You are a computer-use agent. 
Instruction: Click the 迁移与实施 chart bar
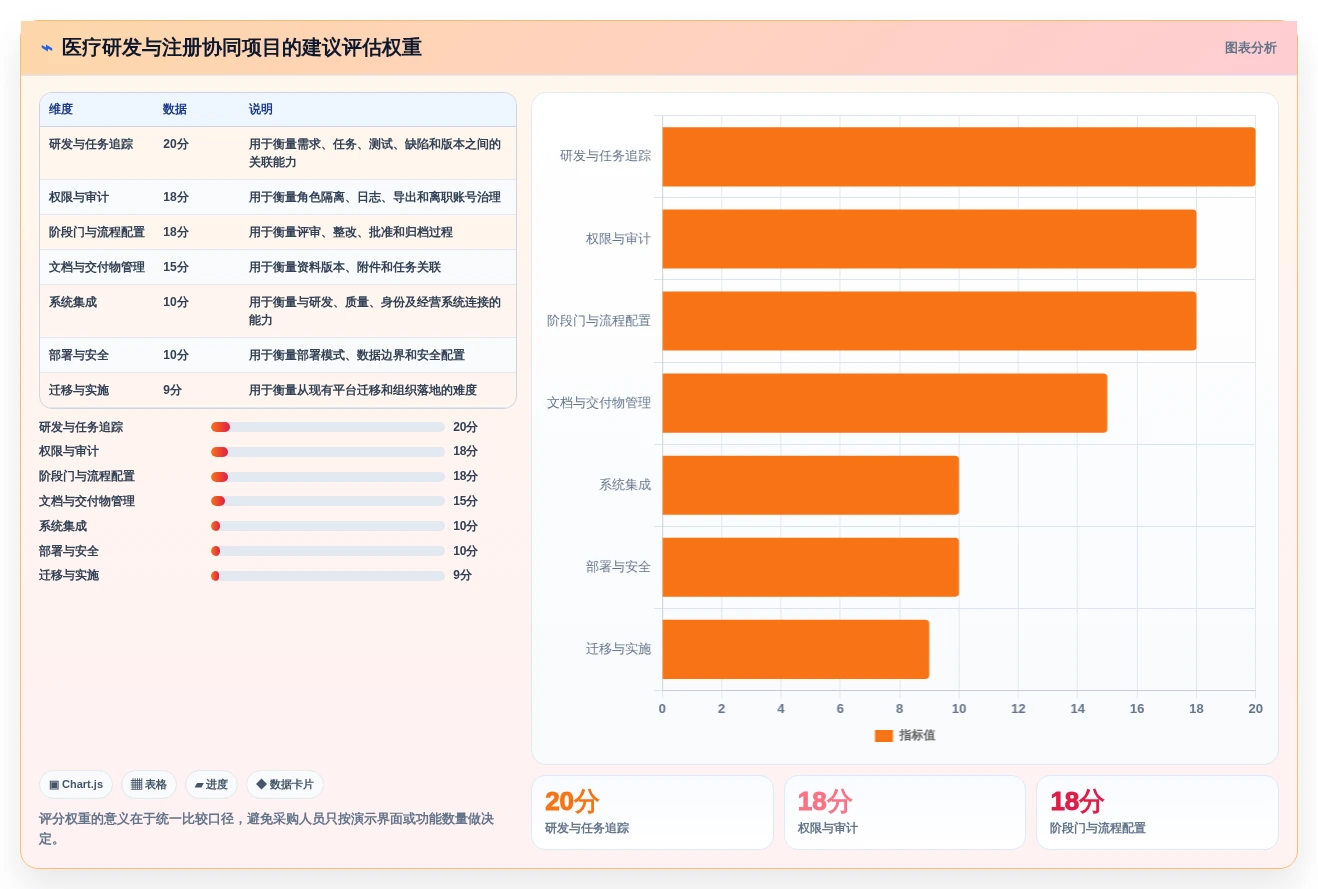tap(795, 649)
